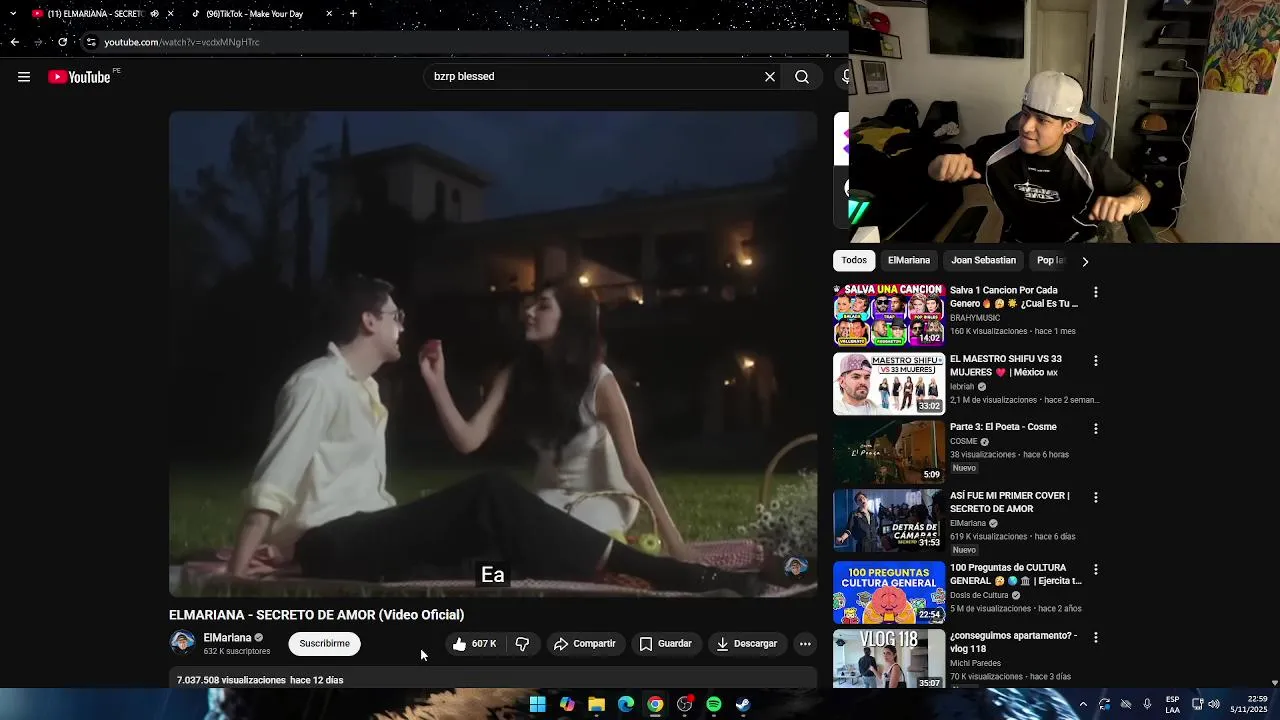The height and width of the screenshot is (720, 1280).
Task: Open ElMariana channel avatar below video
Action: pyautogui.click(x=182, y=642)
